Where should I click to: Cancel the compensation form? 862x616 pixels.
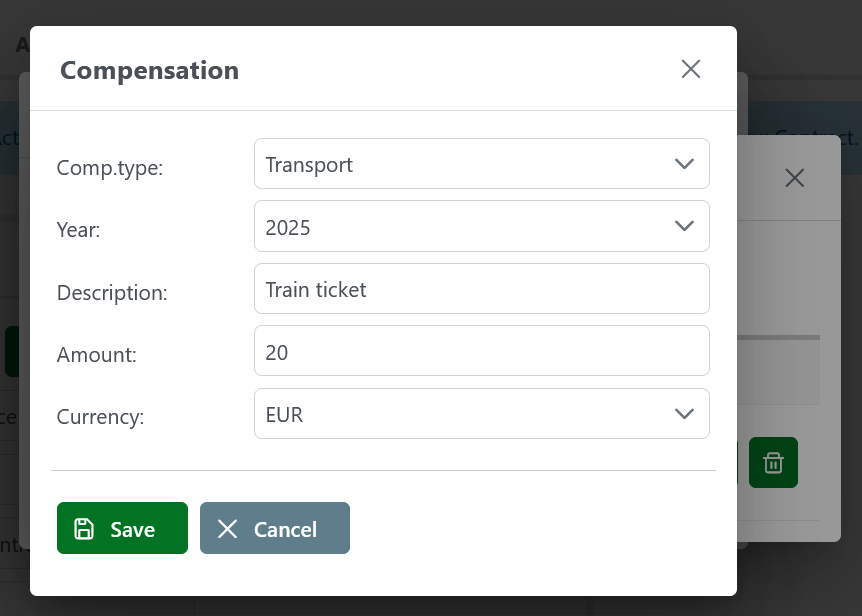pyautogui.click(x=275, y=528)
